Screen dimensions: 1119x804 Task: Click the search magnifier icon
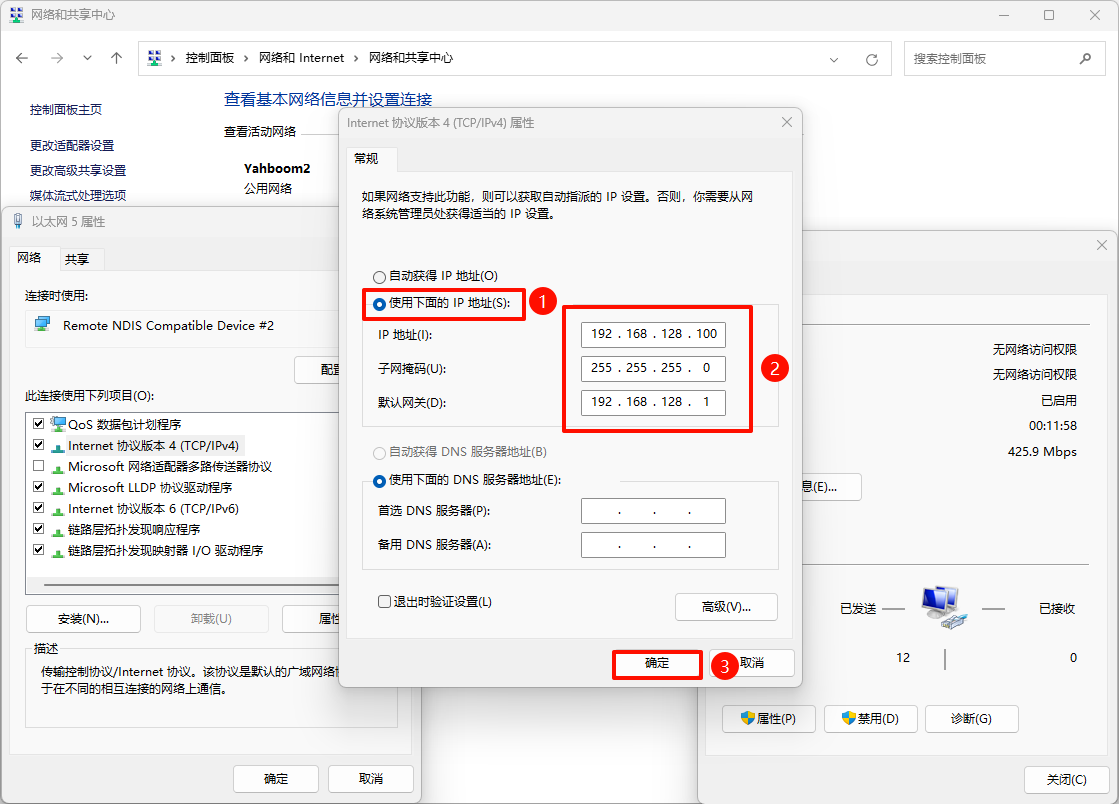(x=1085, y=59)
